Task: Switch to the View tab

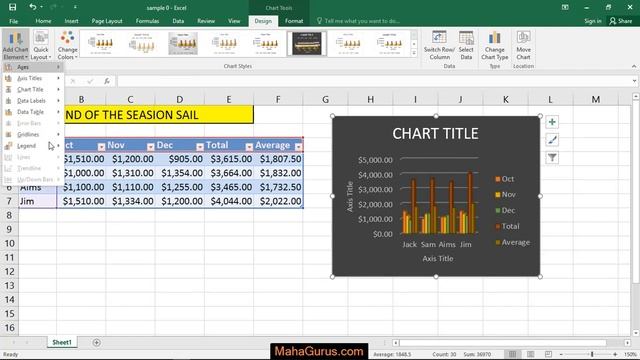Action: 234,21
